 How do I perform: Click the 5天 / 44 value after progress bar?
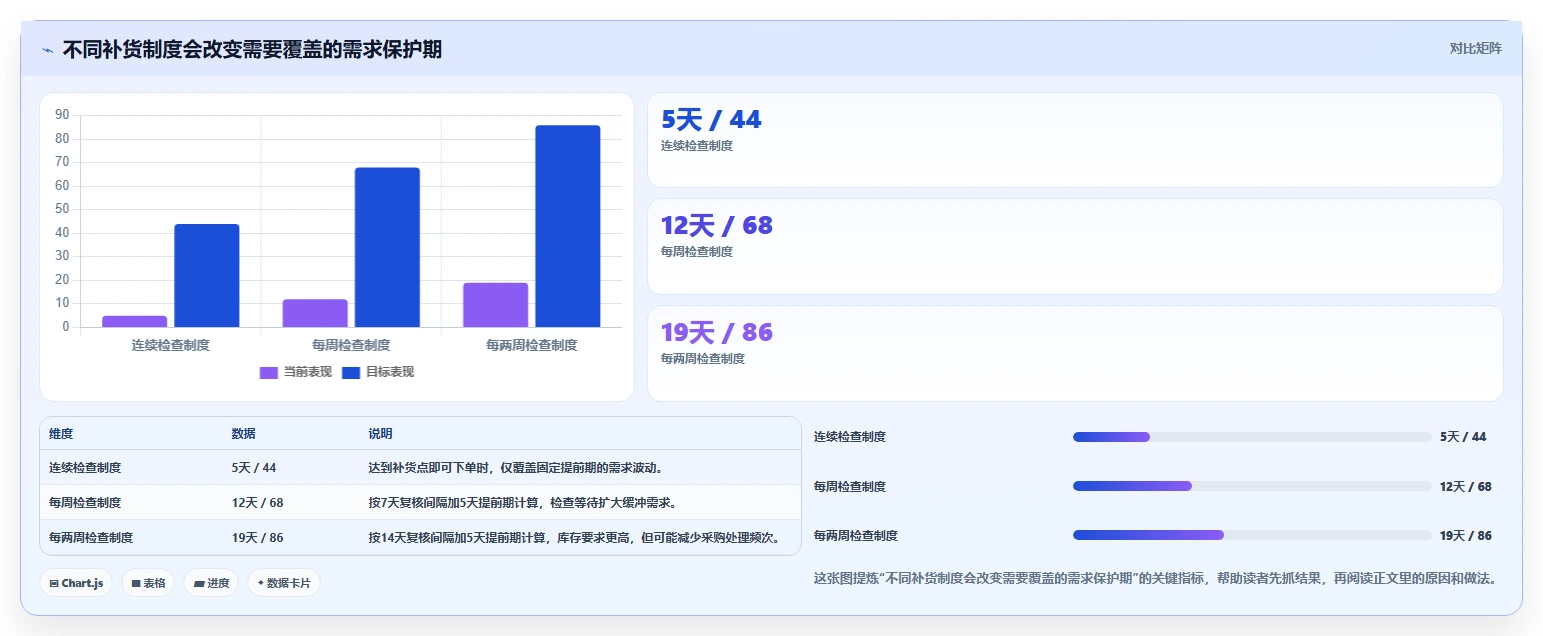pos(1463,437)
